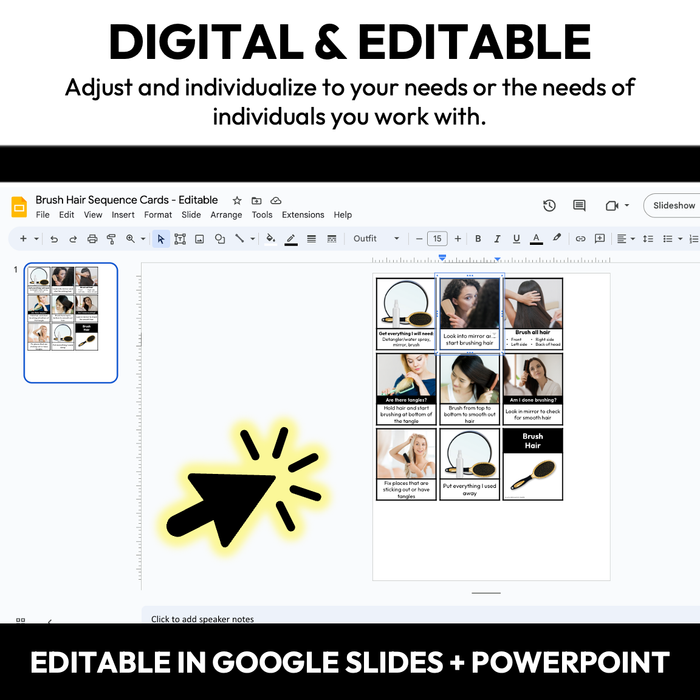Star the Brush Hair Sequence Cards document

point(237,201)
